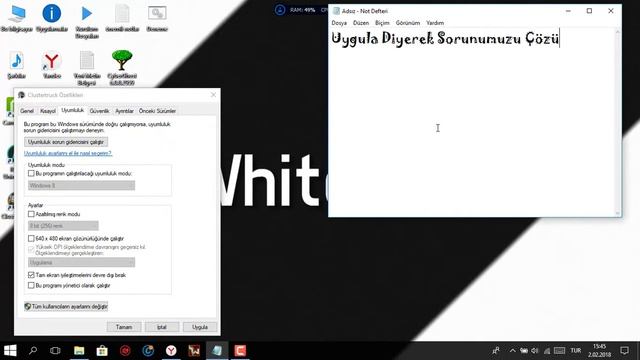
Task: Open the Uygulama scaling dropdown
Action: pyautogui.click(x=81, y=262)
